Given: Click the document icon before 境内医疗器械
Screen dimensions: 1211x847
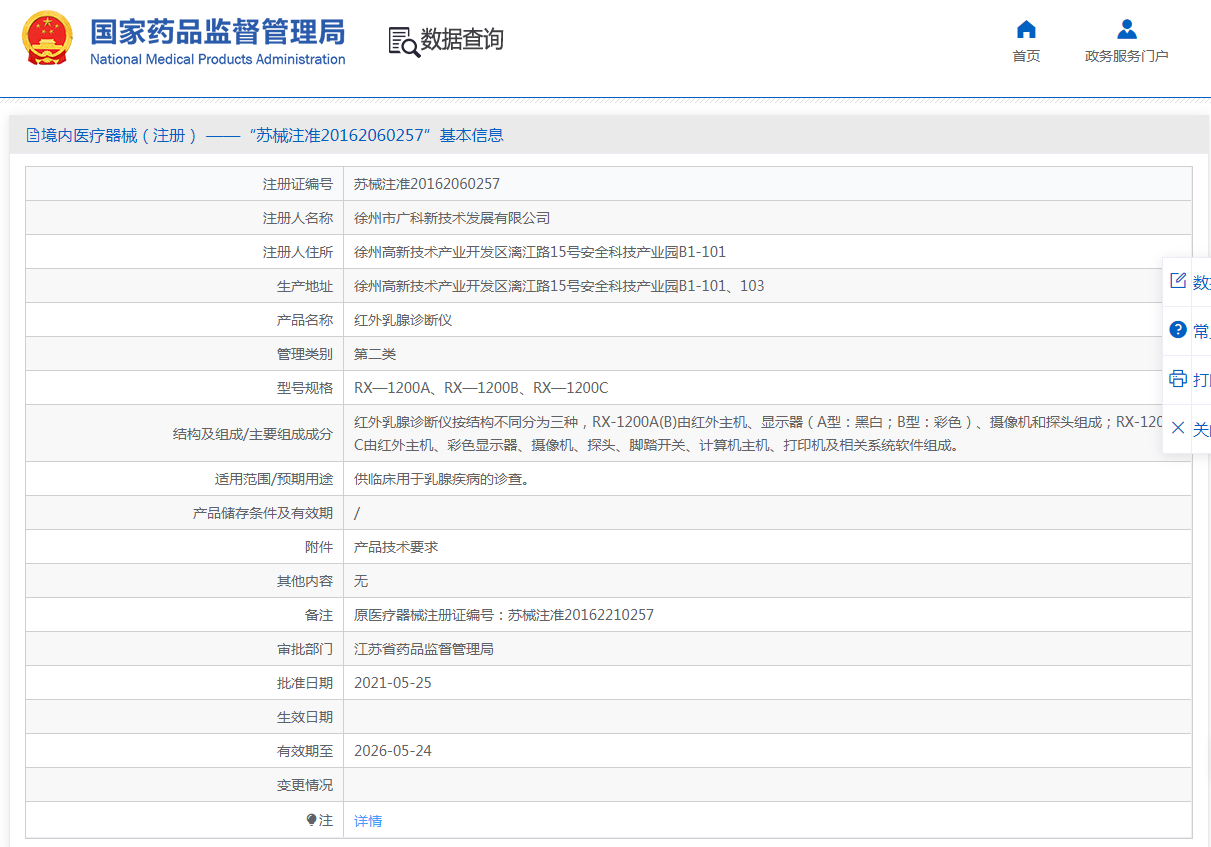Looking at the screenshot, I should point(33,135).
